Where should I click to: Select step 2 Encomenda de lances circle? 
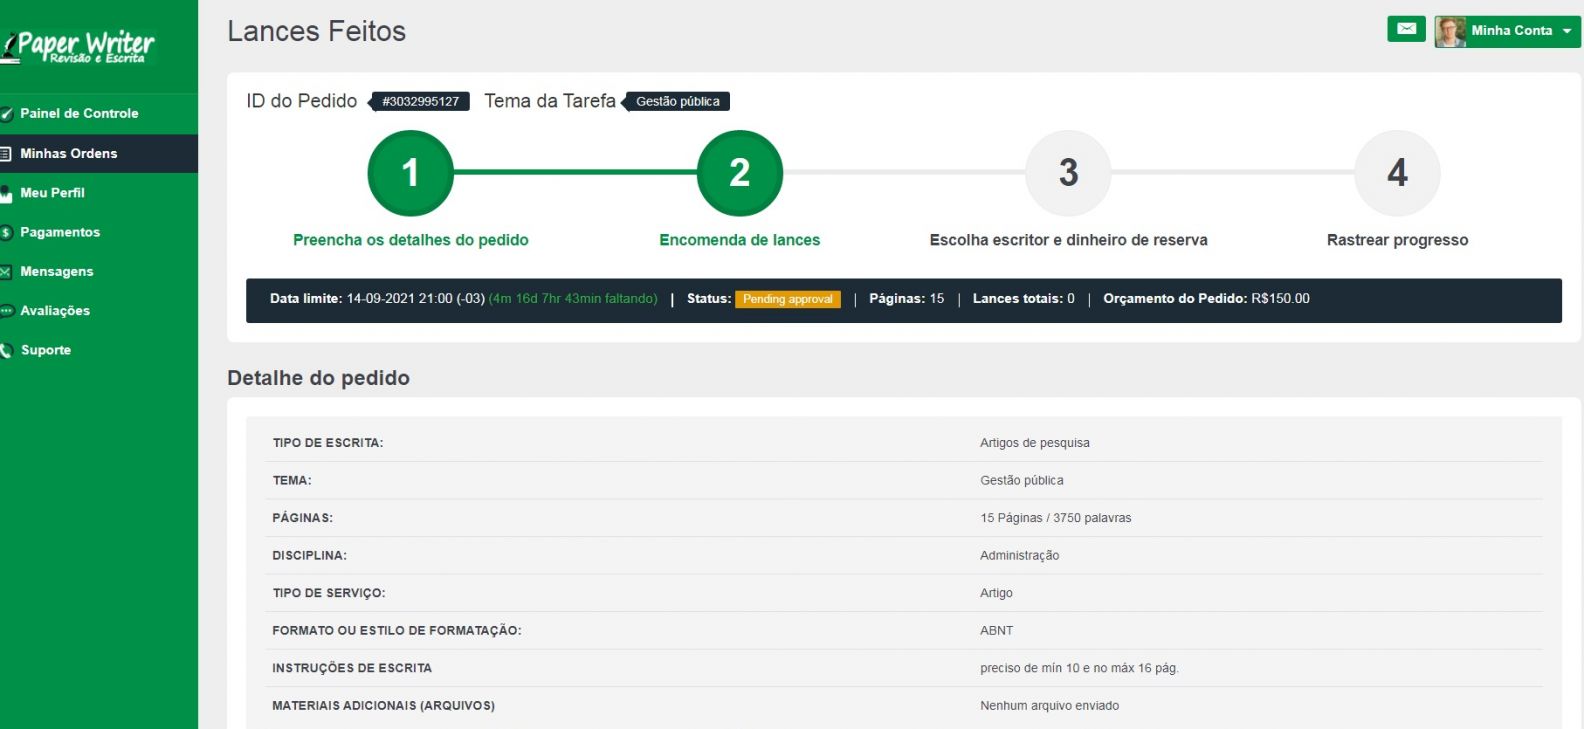[x=739, y=173]
